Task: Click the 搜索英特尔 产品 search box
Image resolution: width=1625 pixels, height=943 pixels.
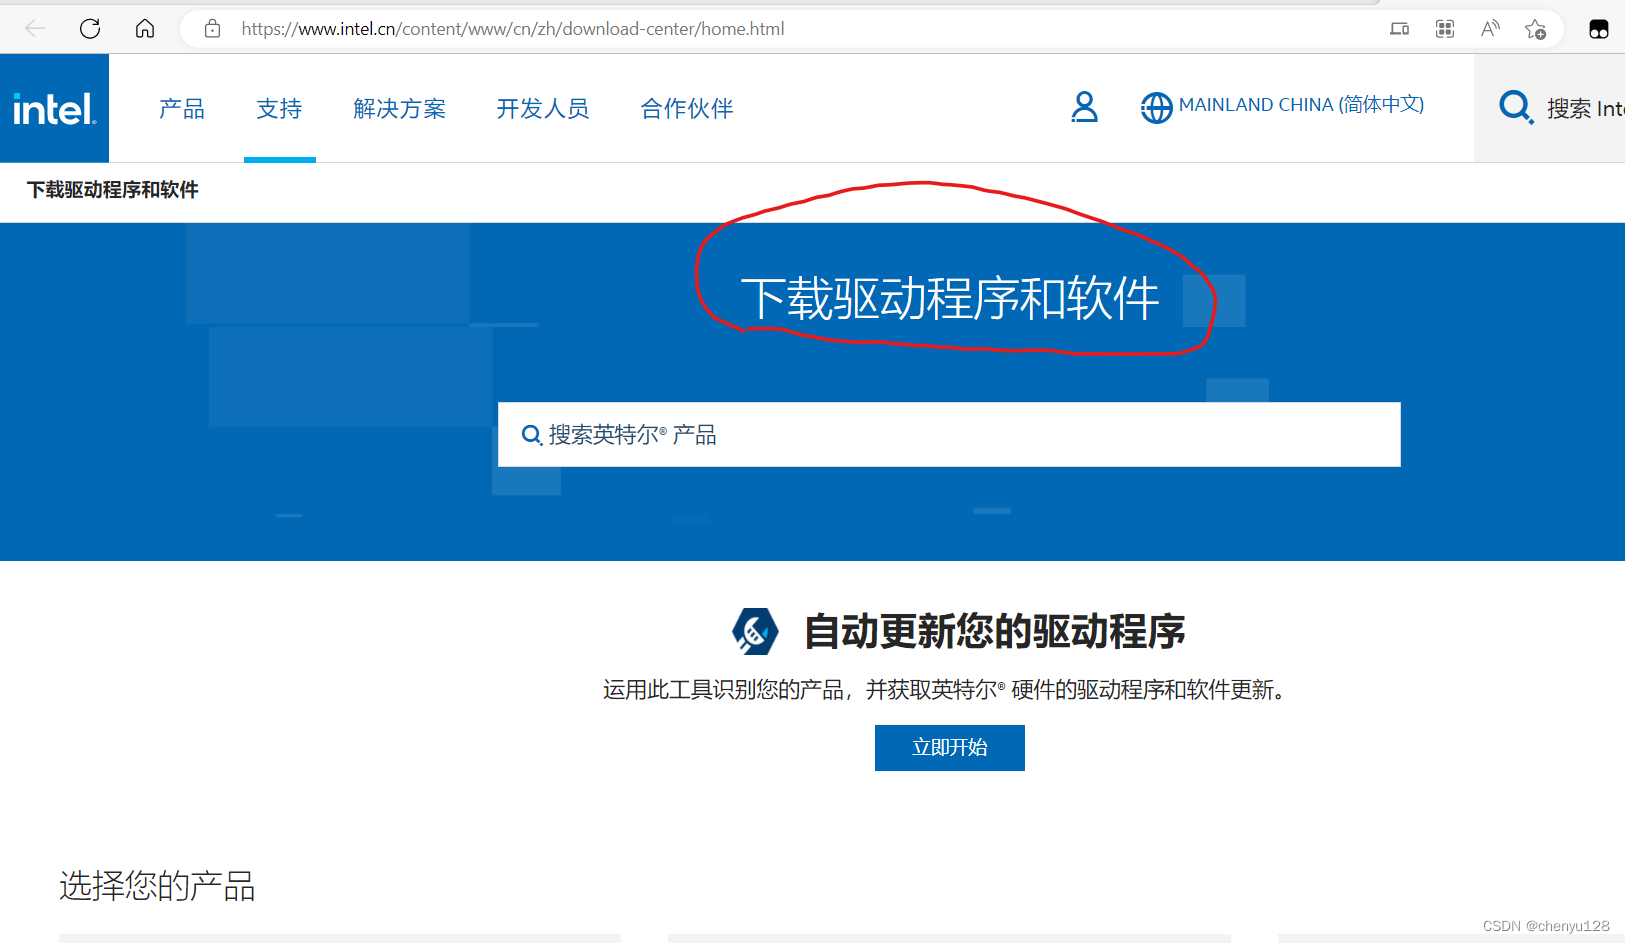Action: tap(949, 434)
